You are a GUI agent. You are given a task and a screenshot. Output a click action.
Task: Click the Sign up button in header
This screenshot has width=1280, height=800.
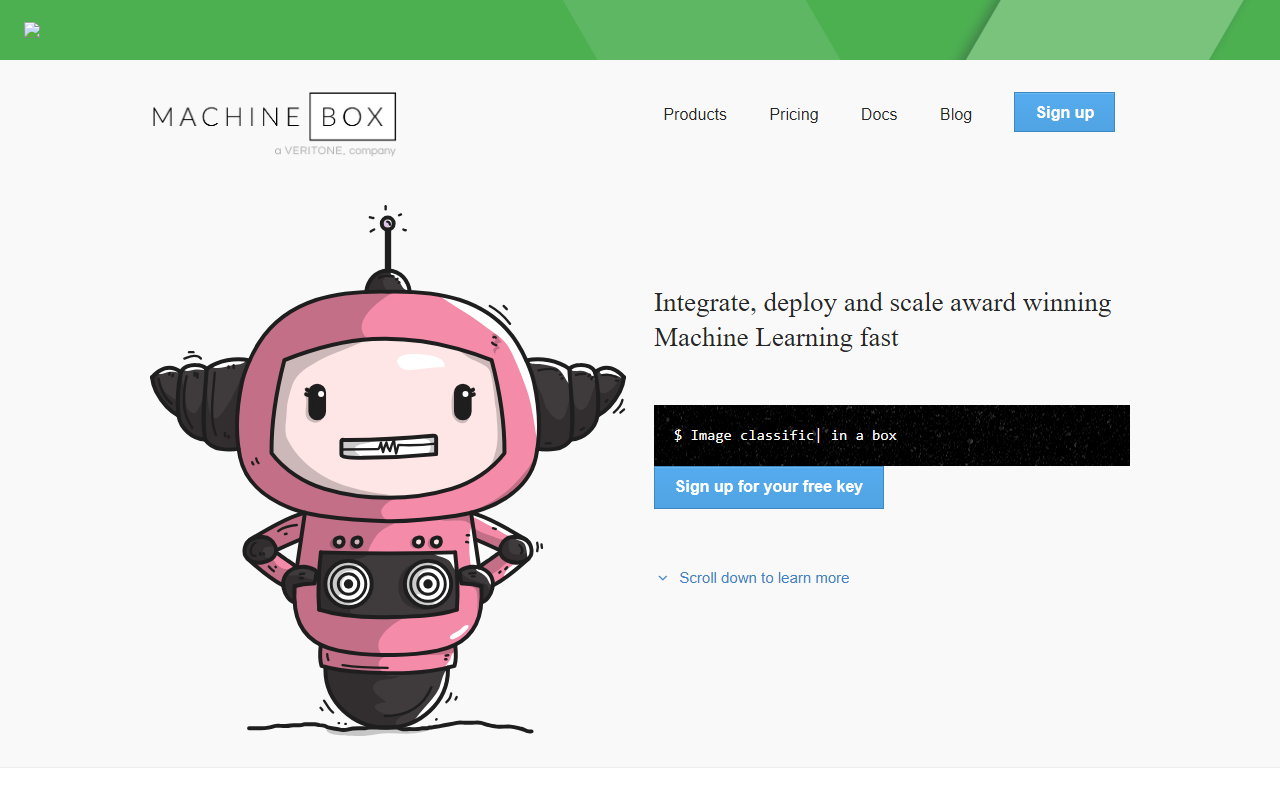pos(1064,112)
